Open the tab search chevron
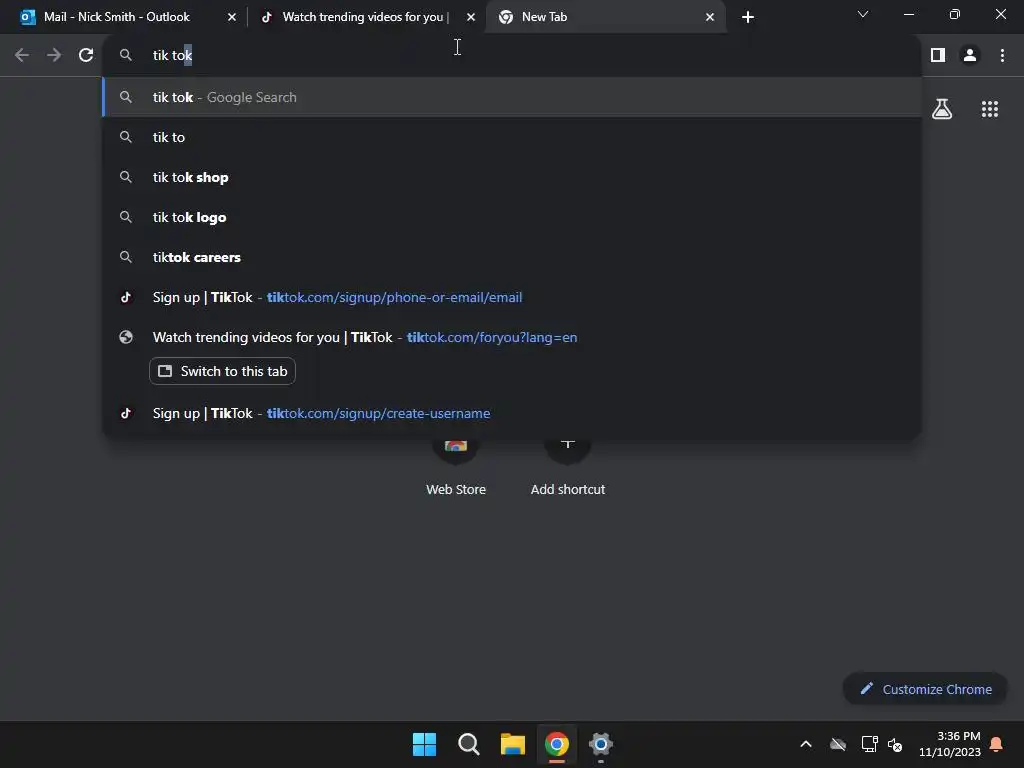 tap(863, 14)
